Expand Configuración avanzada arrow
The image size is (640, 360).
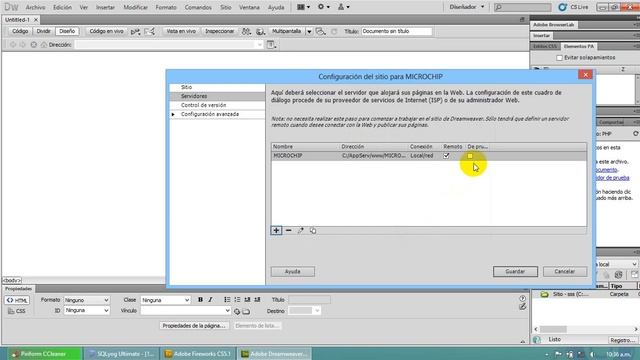(173, 114)
